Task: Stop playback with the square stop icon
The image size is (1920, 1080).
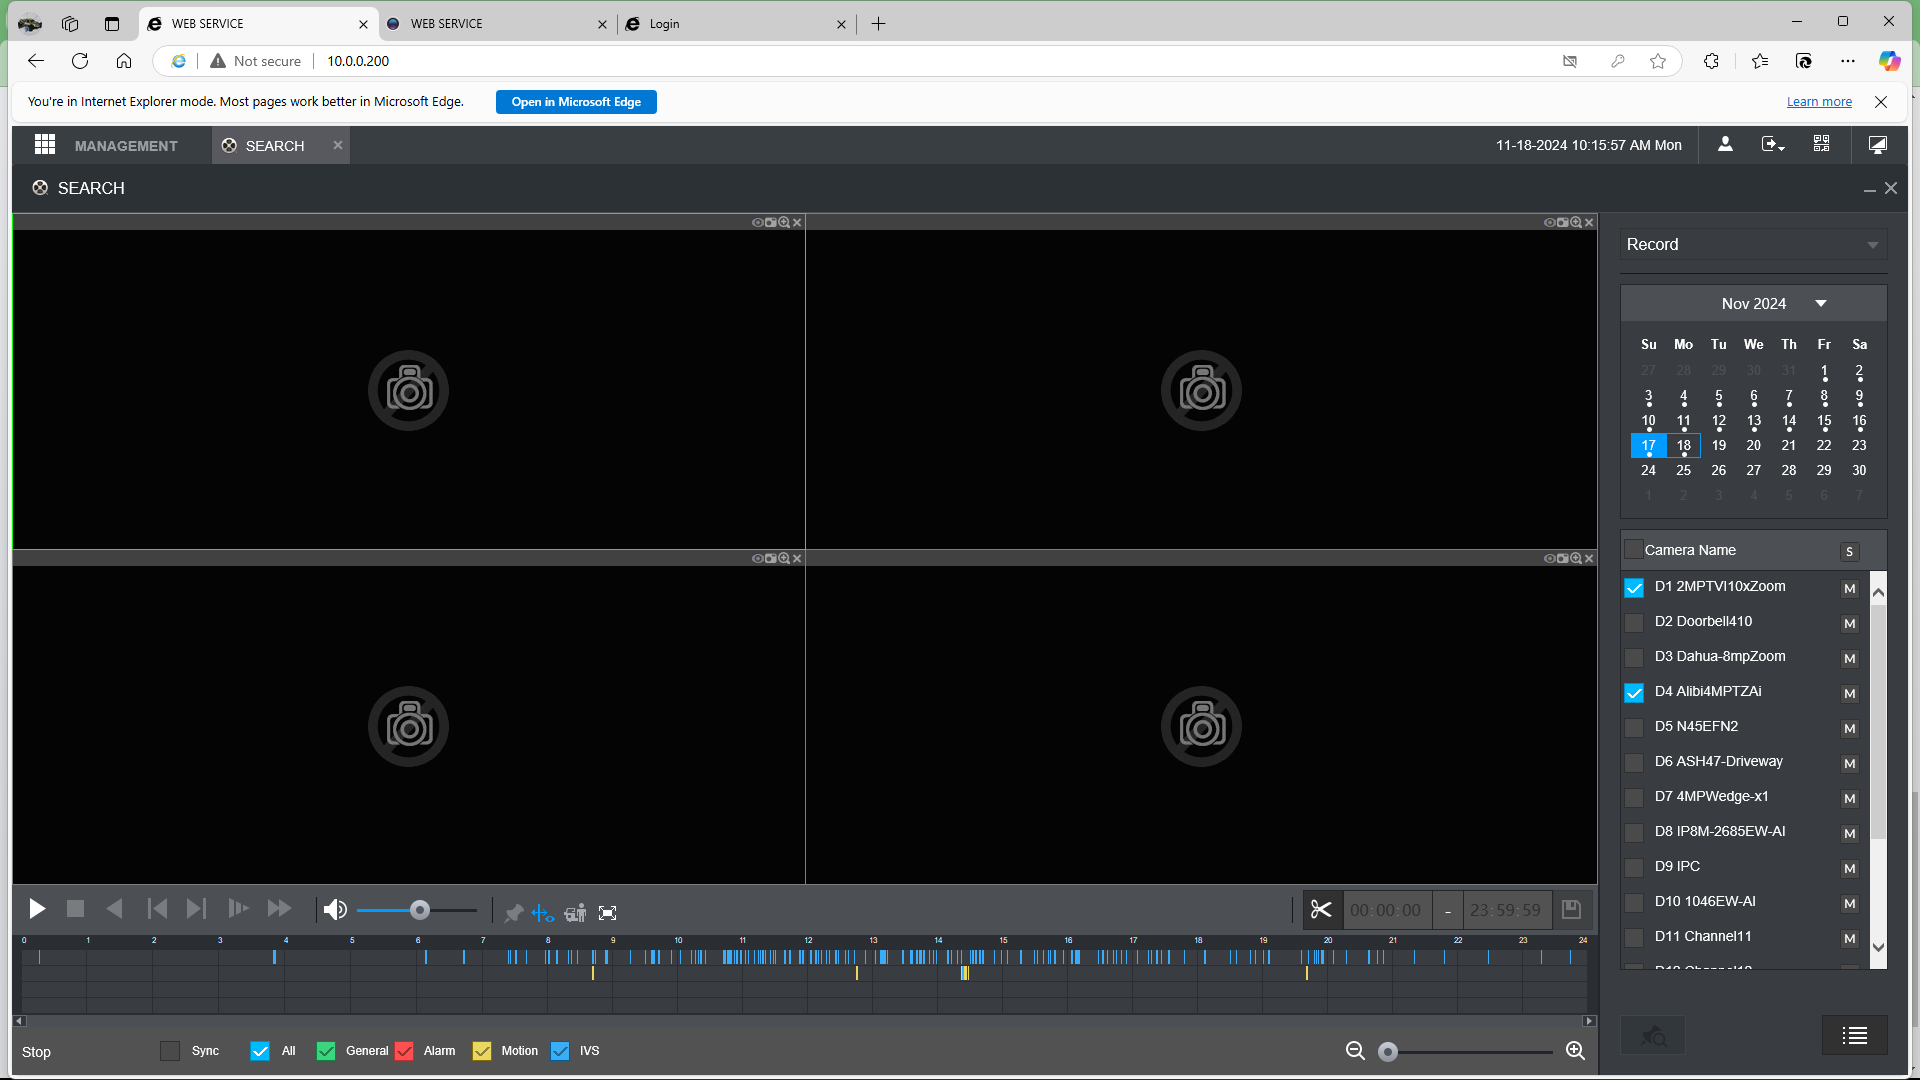Action: click(75, 909)
